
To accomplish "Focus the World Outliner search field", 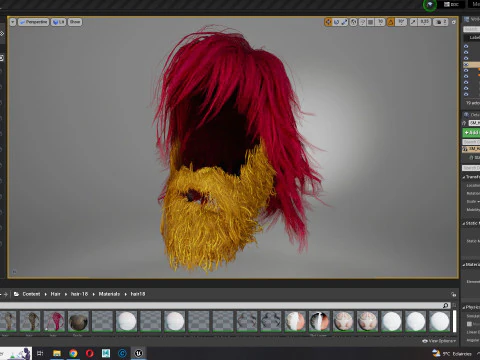I will 471,29.
